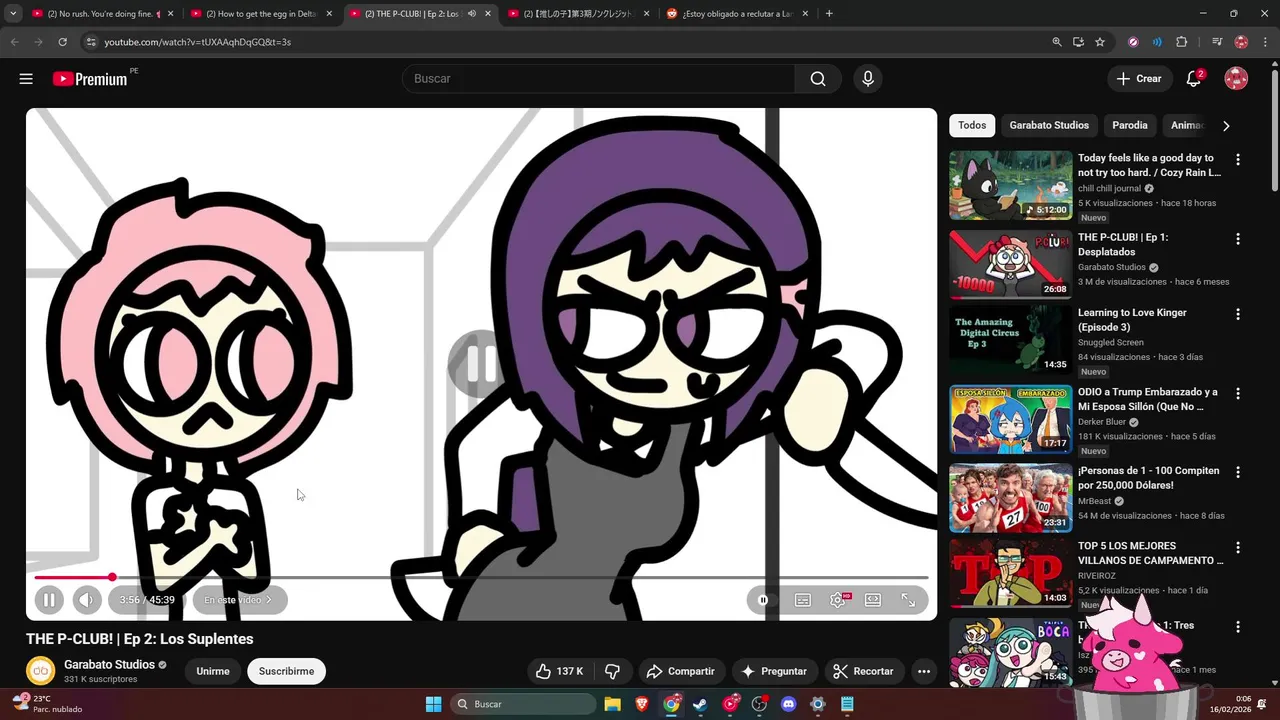Viewport: 1280px width, 720px height.
Task: Toggle the autoplay switch in the player
Action: tap(765, 600)
